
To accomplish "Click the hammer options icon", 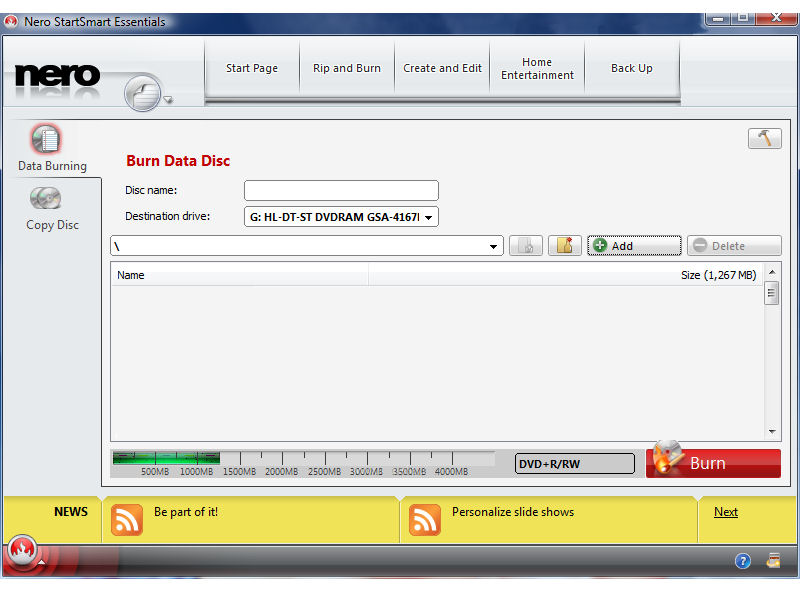I will coord(764,139).
